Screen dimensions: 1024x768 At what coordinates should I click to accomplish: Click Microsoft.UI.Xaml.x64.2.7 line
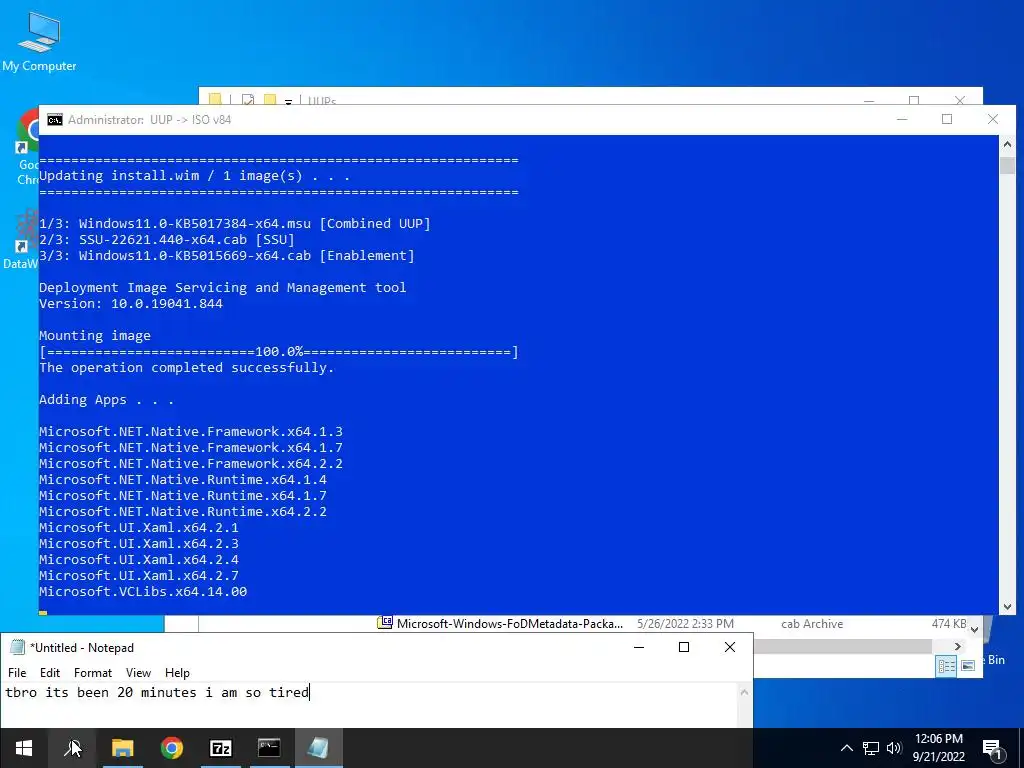[138, 576]
